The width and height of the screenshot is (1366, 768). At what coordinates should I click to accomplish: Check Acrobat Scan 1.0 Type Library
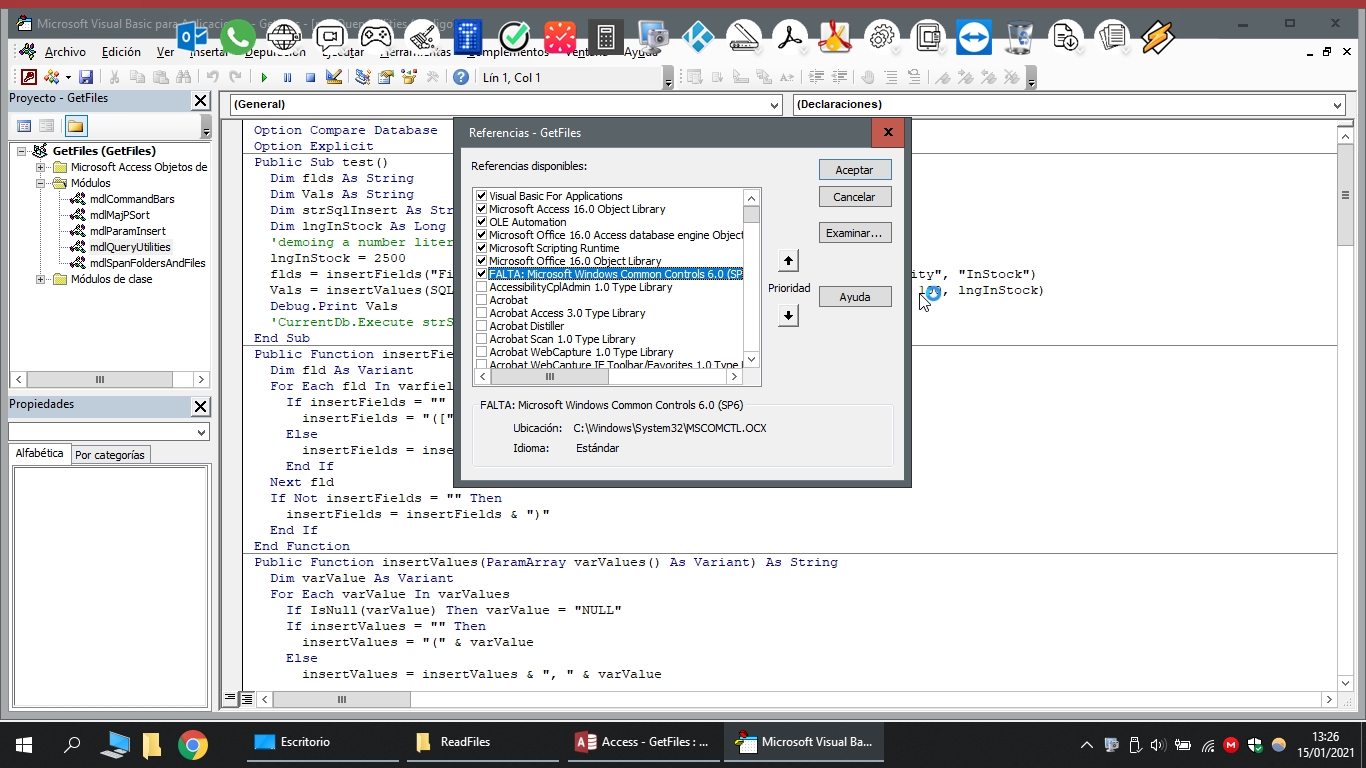click(x=482, y=339)
